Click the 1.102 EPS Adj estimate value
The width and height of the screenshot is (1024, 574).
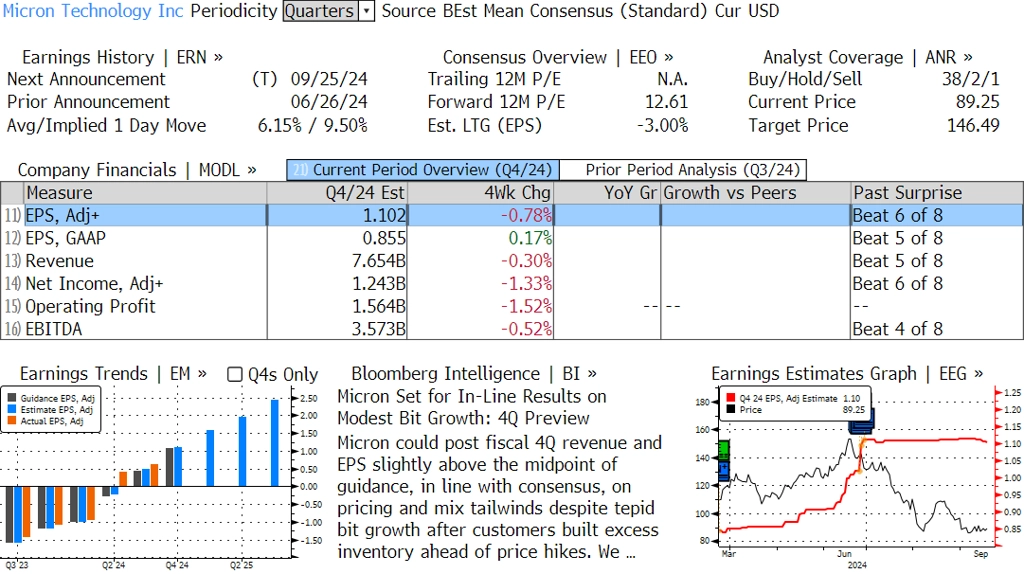pyautogui.click(x=384, y=215)
